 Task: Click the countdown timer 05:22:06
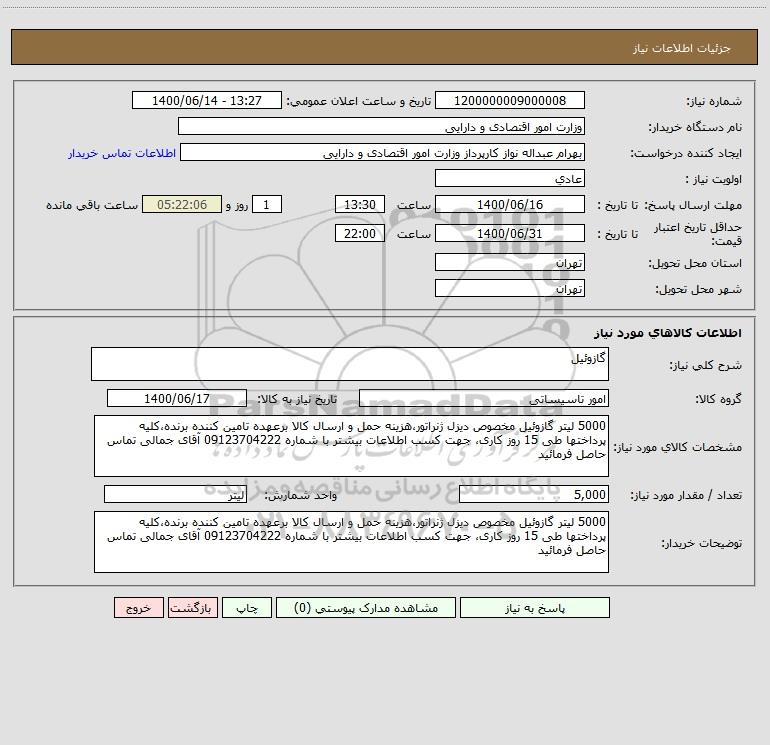tap(182, 204)
